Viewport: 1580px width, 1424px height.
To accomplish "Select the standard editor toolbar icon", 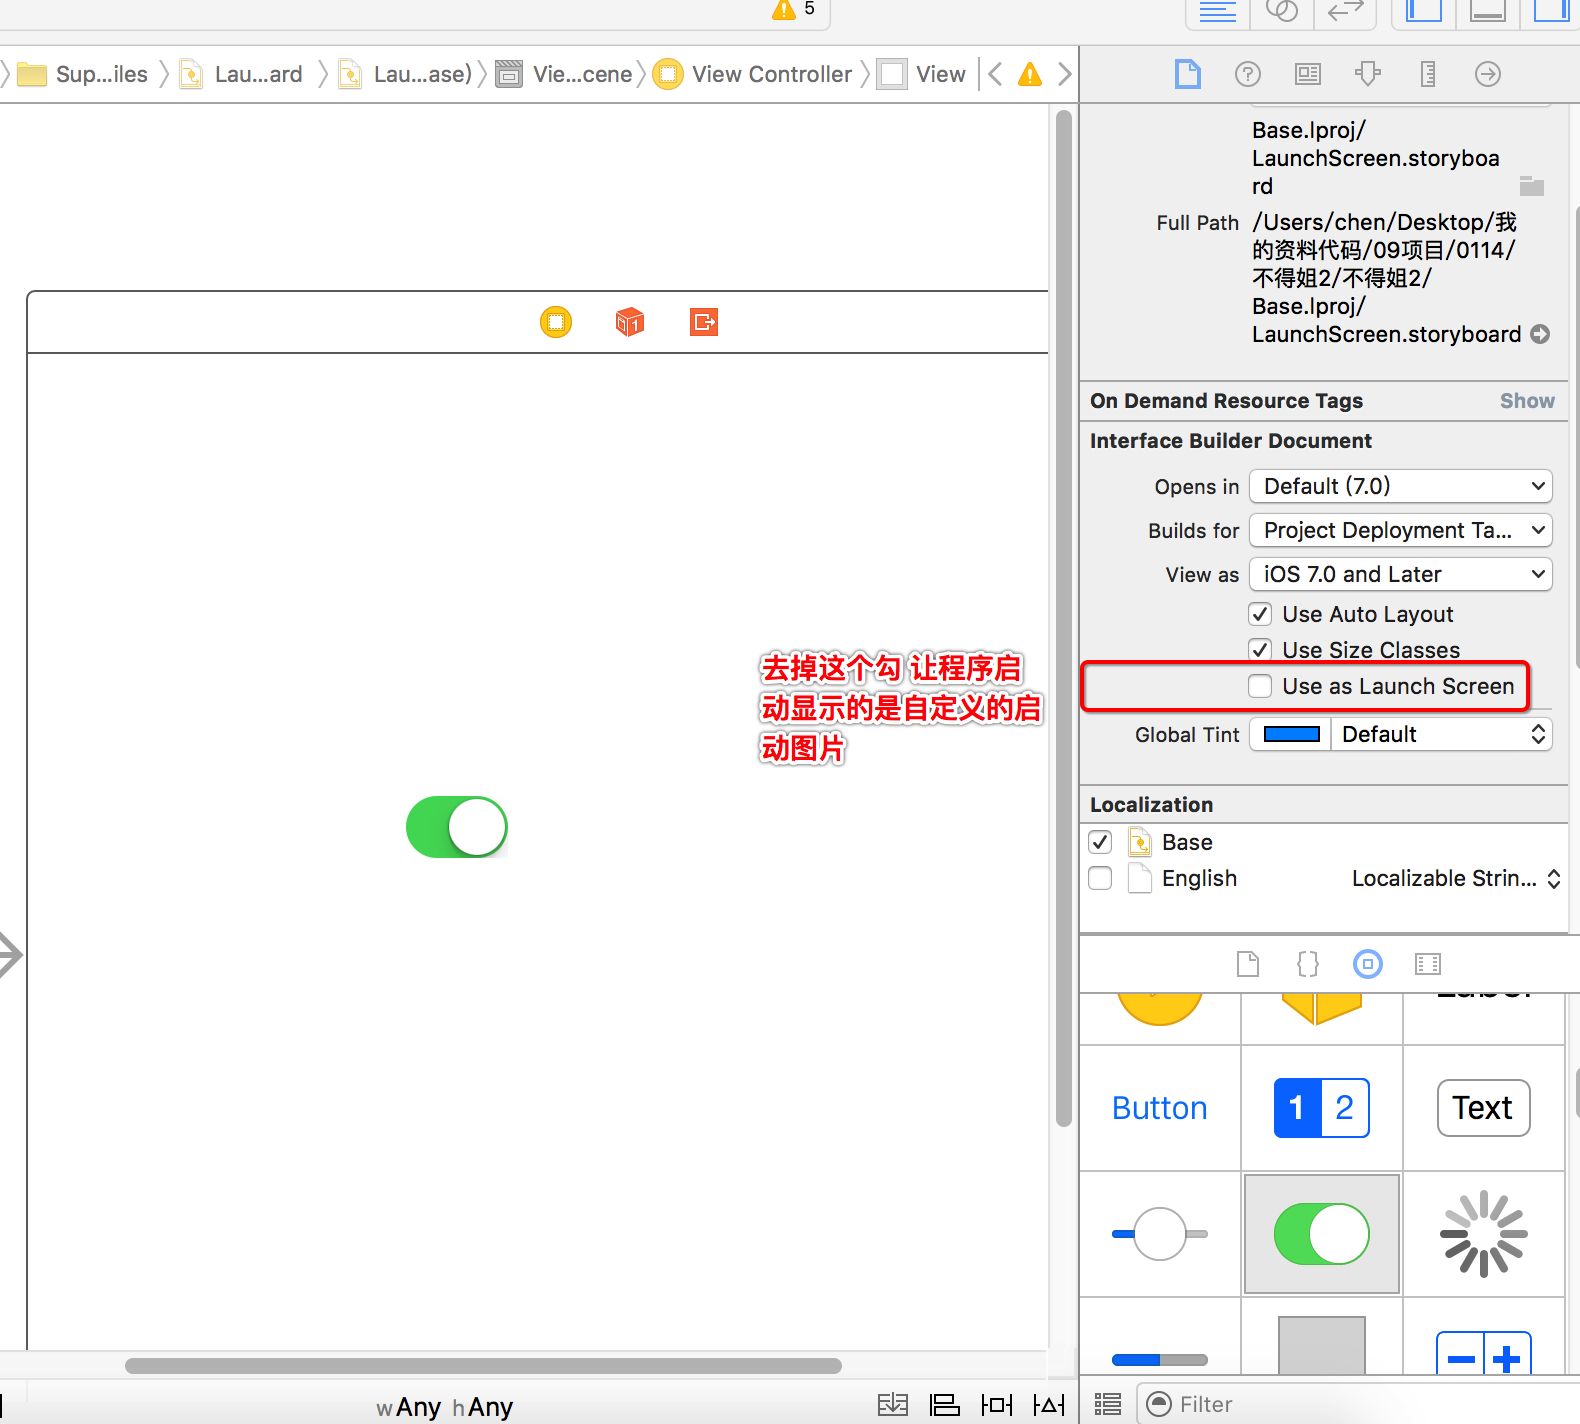I will [1218, 11].
